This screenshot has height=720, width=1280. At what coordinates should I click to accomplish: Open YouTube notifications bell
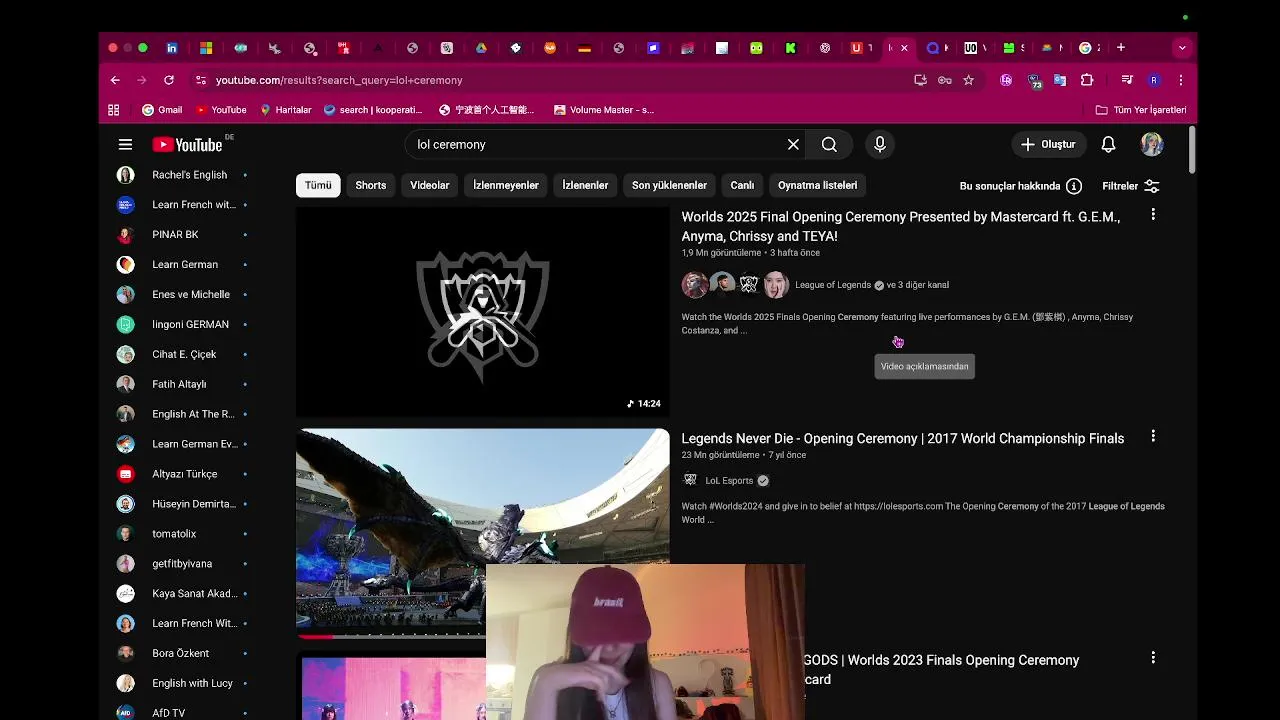1108,144
